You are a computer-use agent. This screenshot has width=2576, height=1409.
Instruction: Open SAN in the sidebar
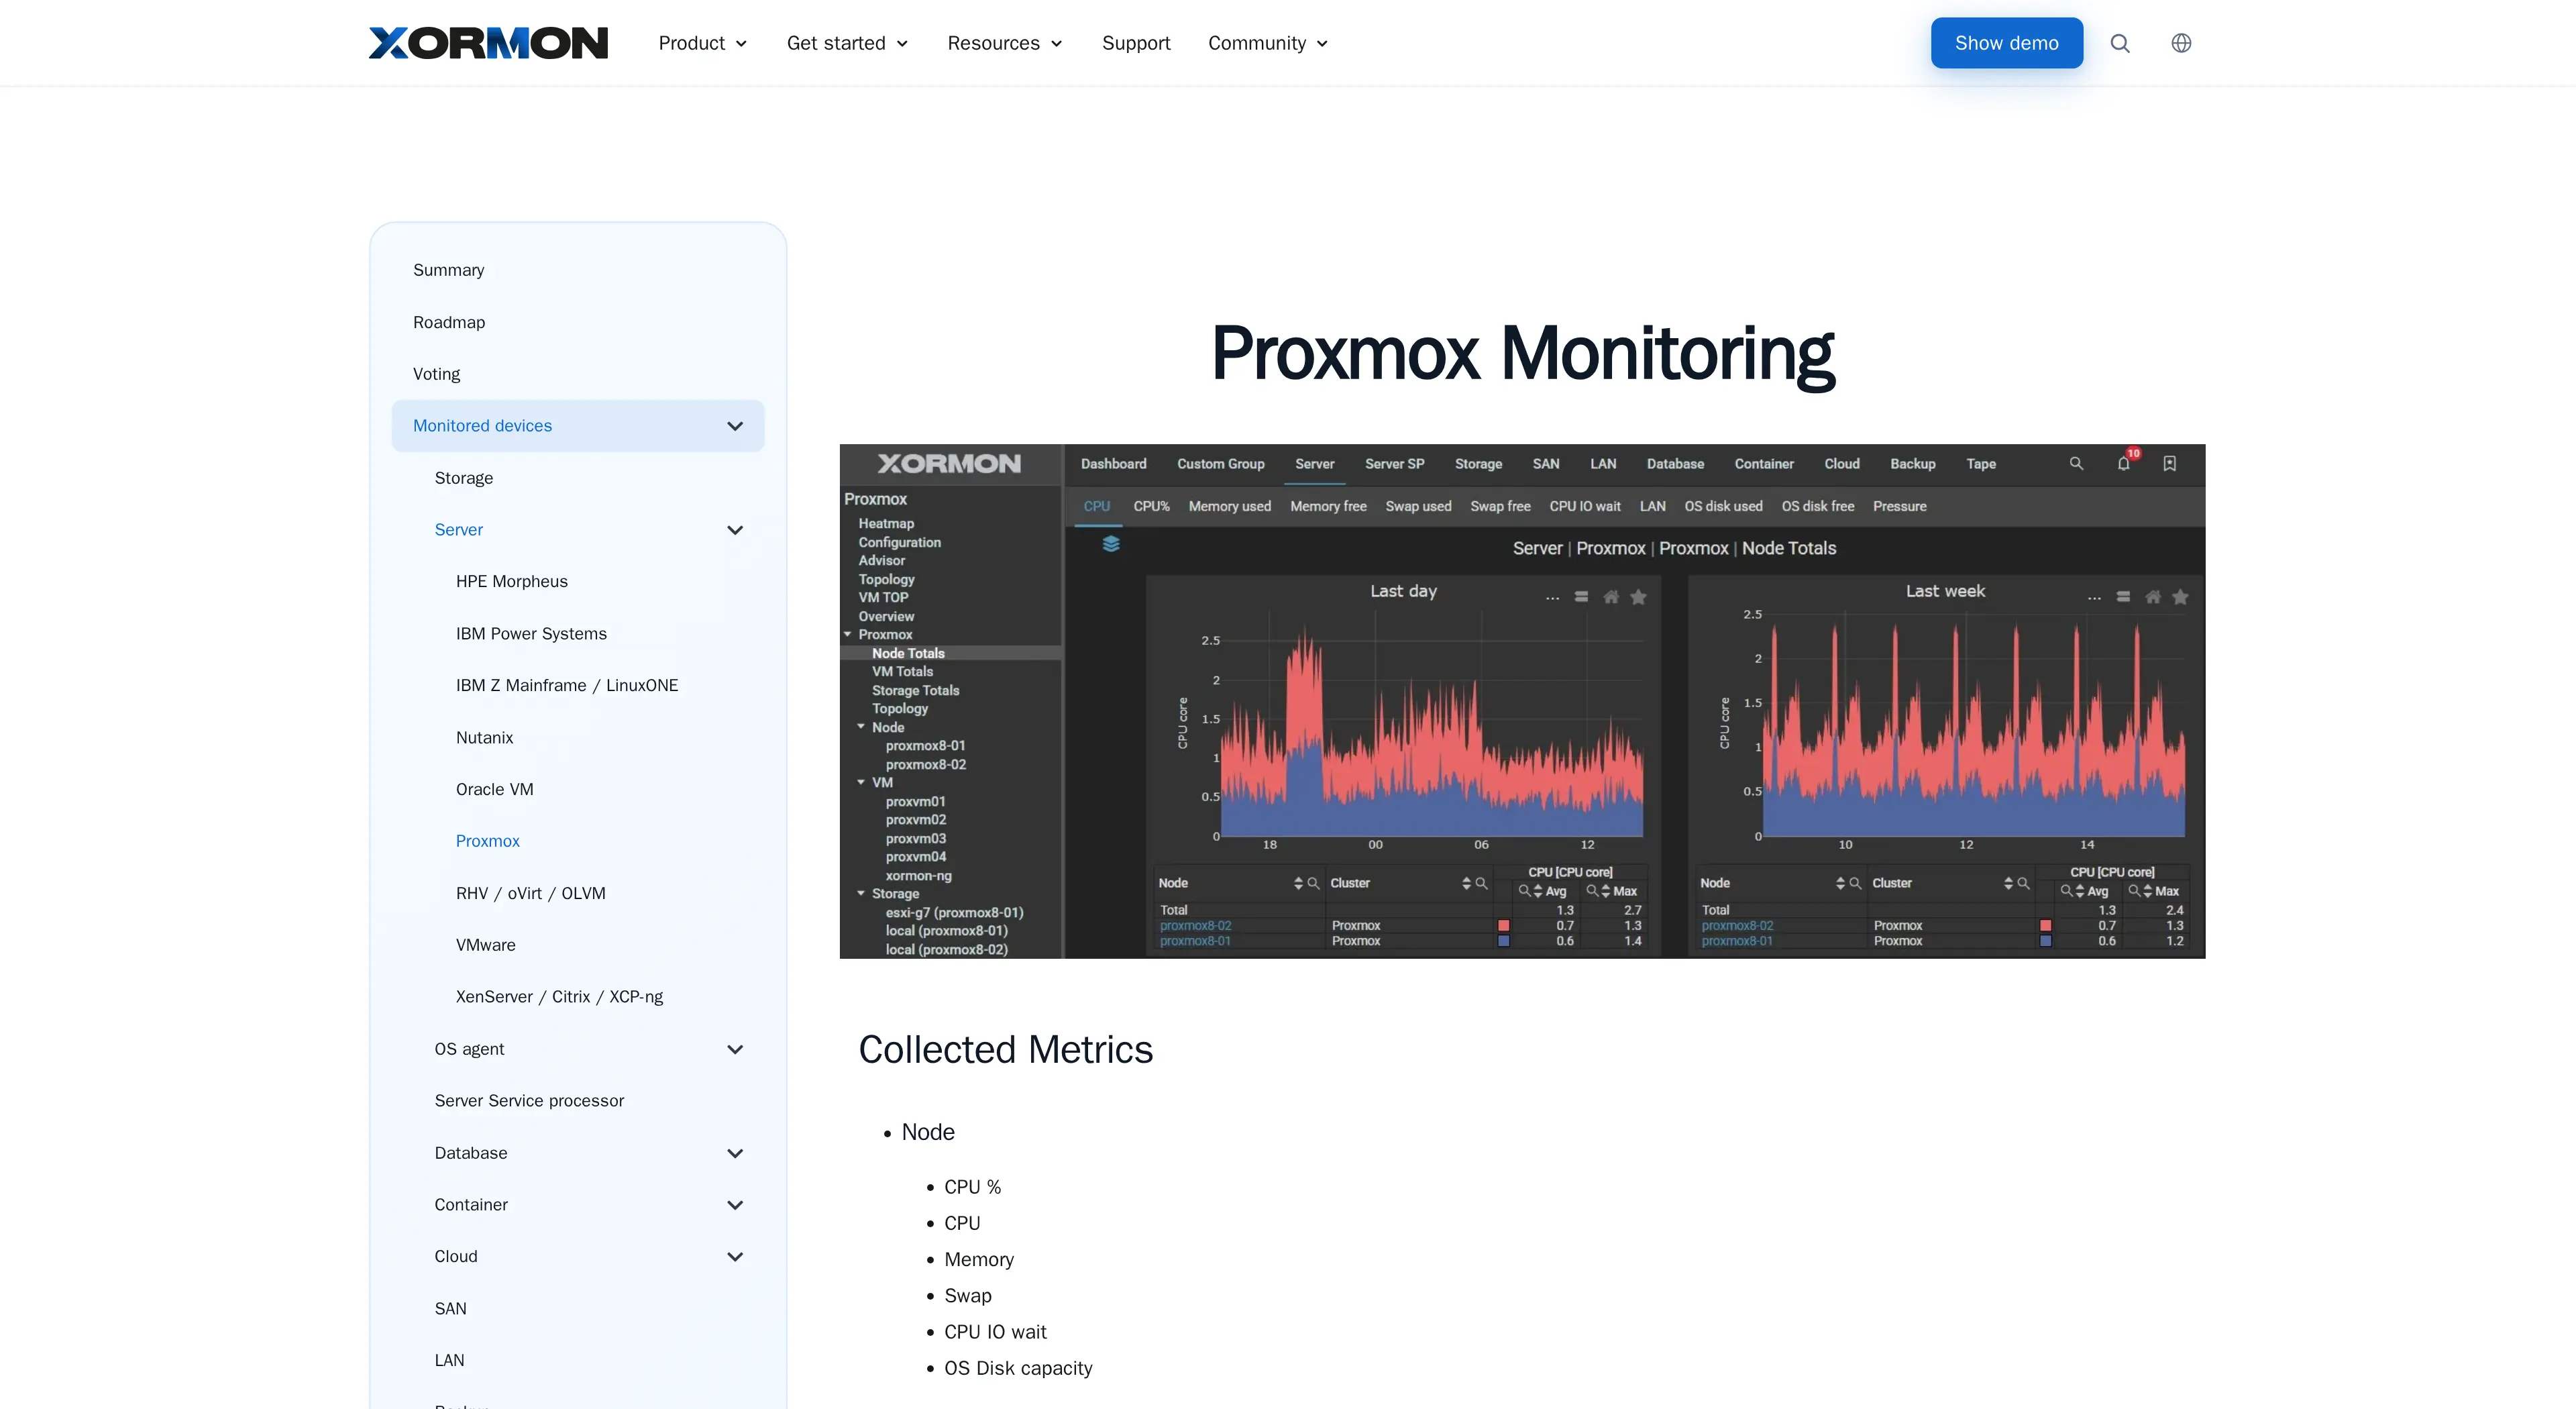(x=450, y=1309)
